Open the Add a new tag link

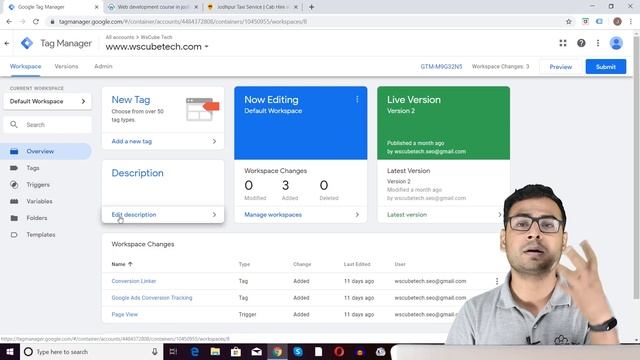click(x=131, y=141)
